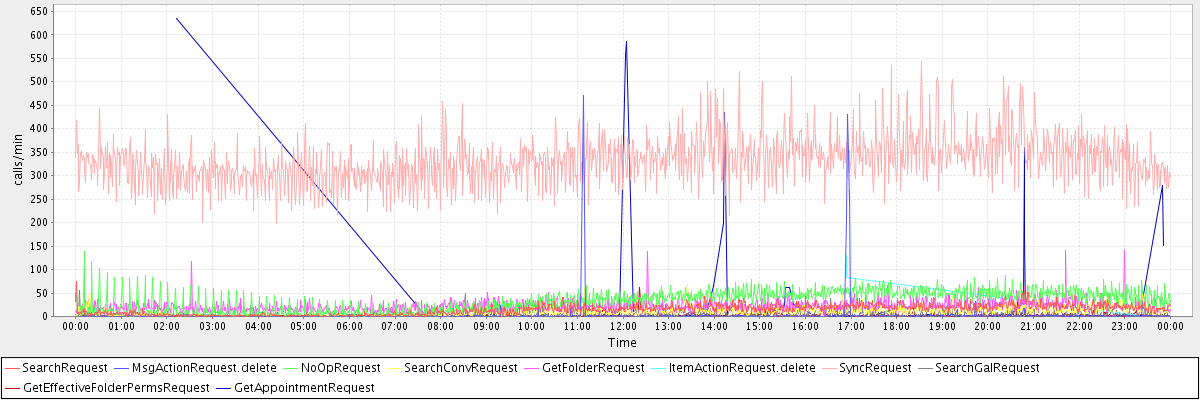
Task: Click the GetFolderRequest legend label
Action: coord(593,368)
